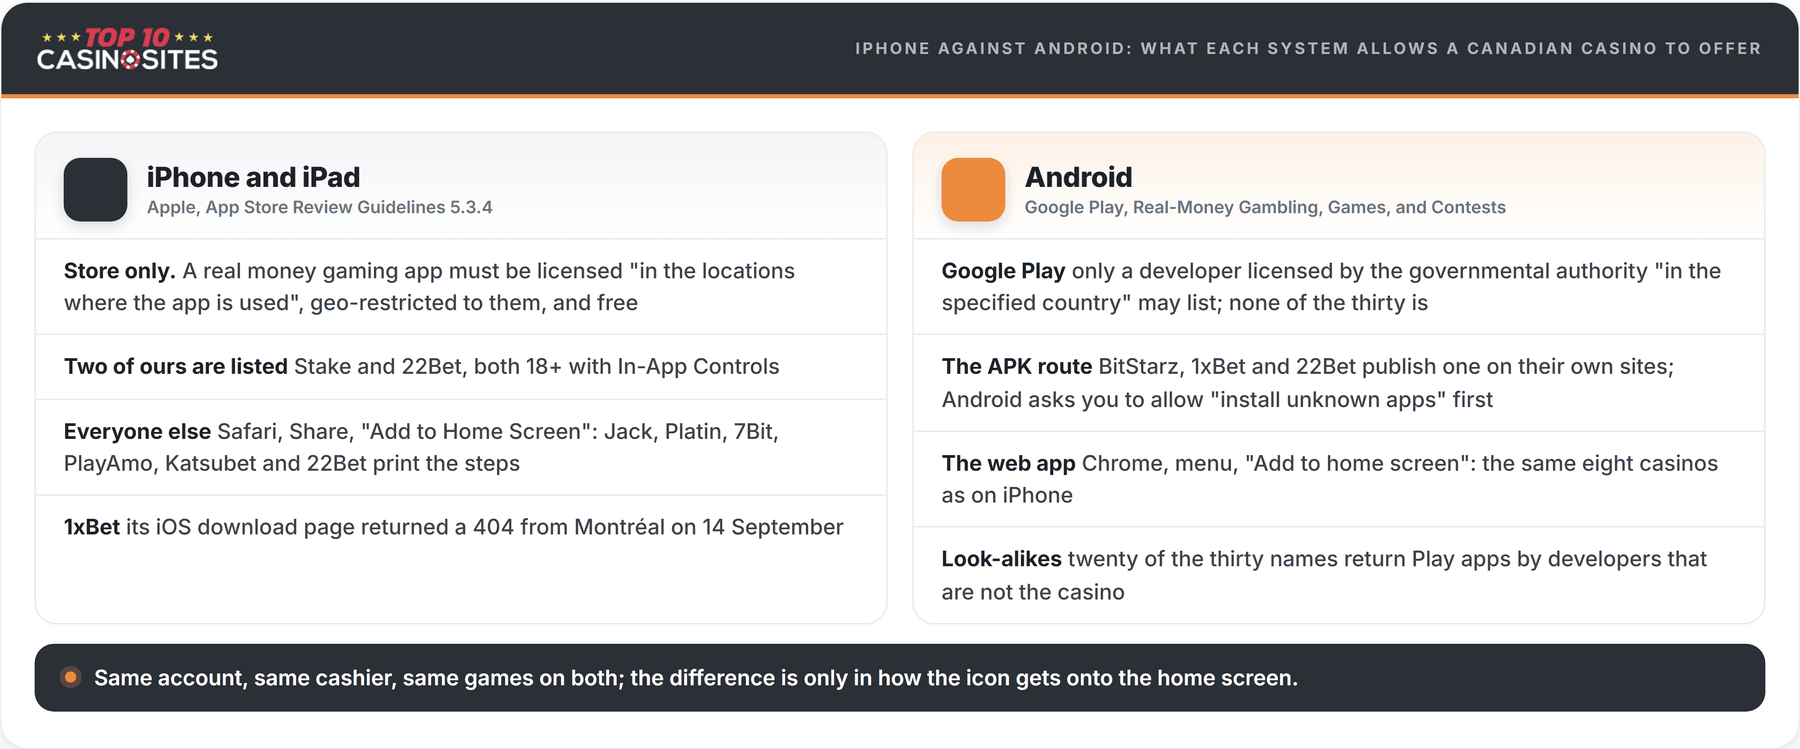Viewport: 1800px width, 749px height.
Task: Click the orange dot in the footer bar
Action: [x=70, y=677]
